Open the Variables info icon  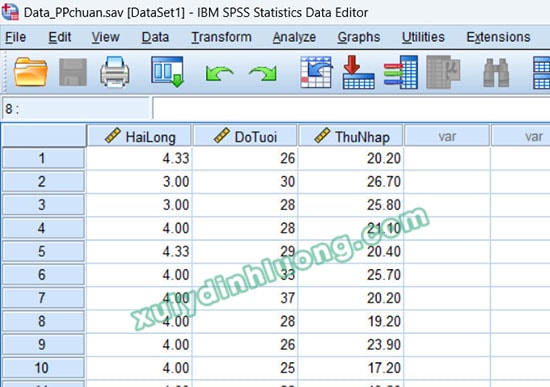coord(401,72)
